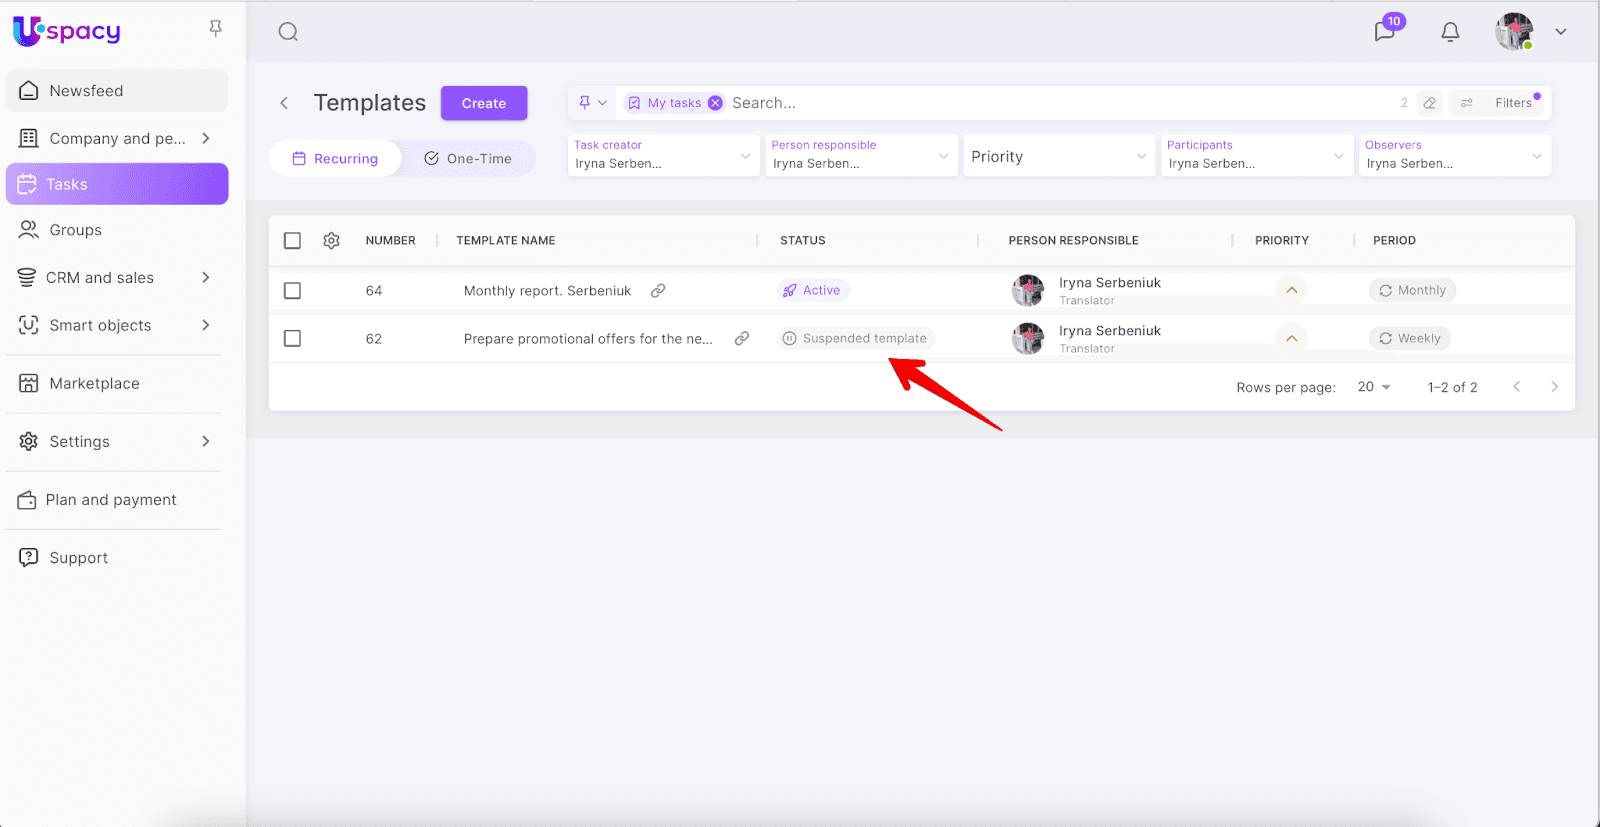Go to the next page arrow
1600x827 pixels.
1554,387
